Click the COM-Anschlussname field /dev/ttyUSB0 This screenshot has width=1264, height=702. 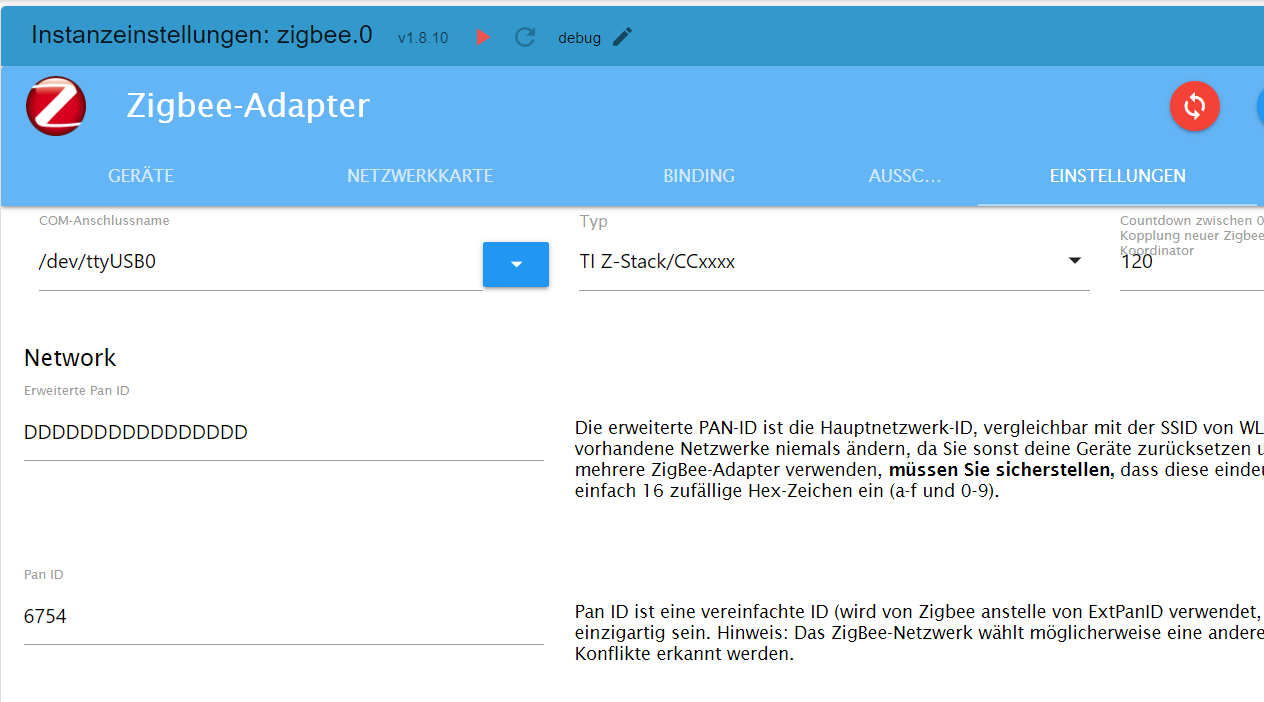click(260, 263)
